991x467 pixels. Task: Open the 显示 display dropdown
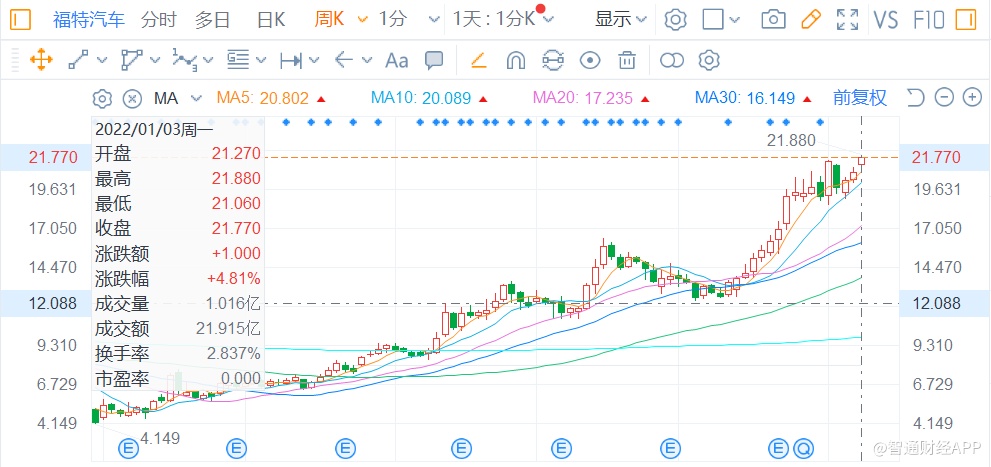click(621, 20)
